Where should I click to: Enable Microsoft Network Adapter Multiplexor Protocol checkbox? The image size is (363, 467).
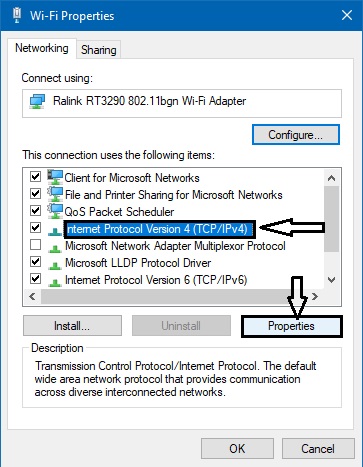(x=35, y=245)
